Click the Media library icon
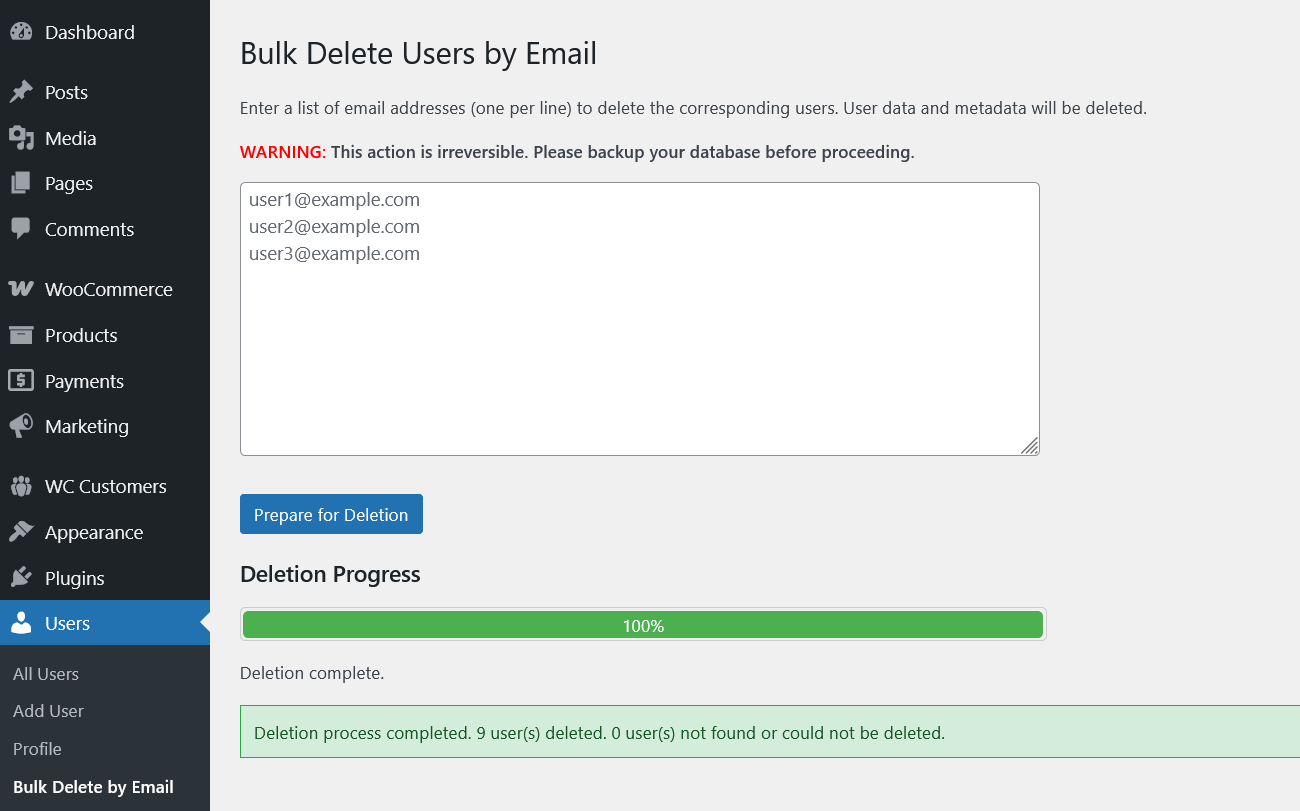The image size is (1300, 811). click(x=21, y=138)
